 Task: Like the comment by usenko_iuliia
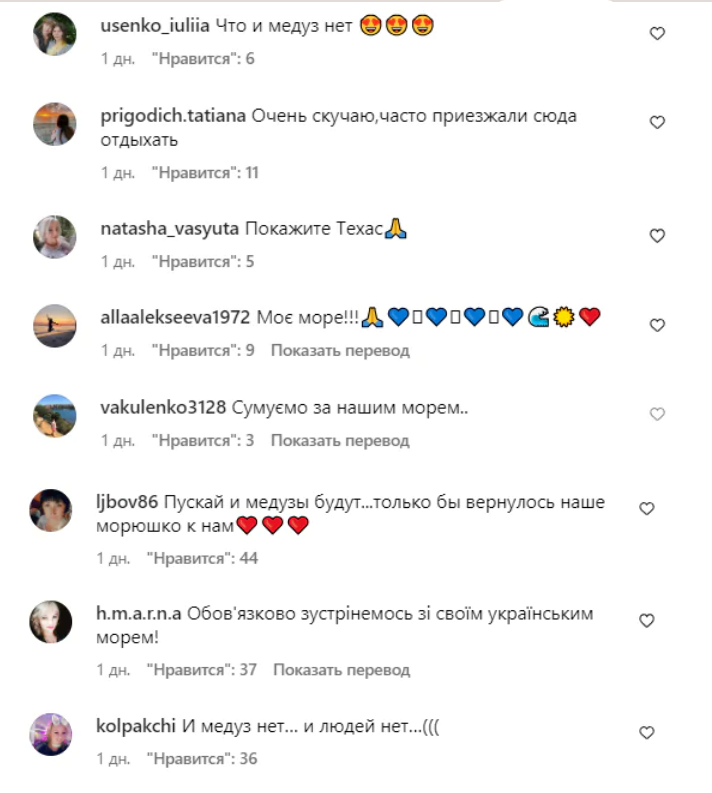[x=657, y=33]
